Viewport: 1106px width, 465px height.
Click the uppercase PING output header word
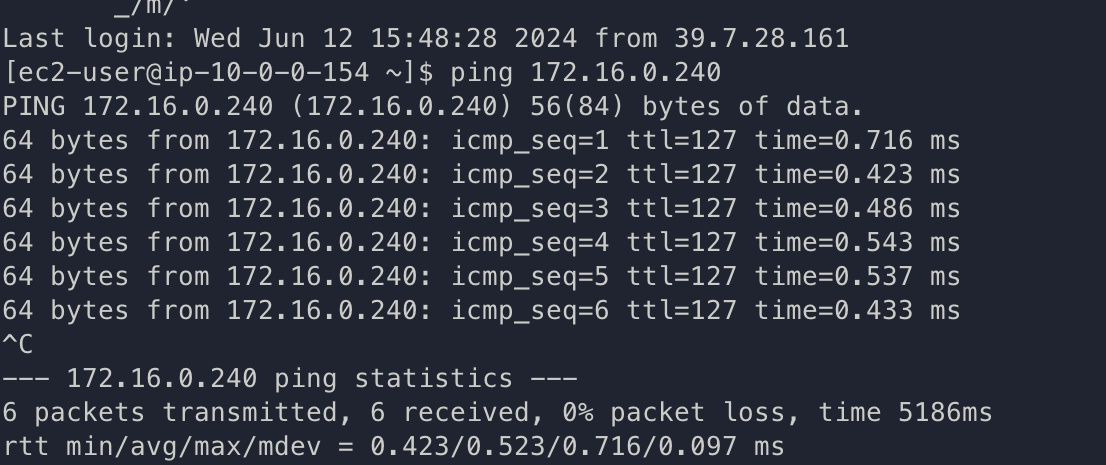[34, 107]
